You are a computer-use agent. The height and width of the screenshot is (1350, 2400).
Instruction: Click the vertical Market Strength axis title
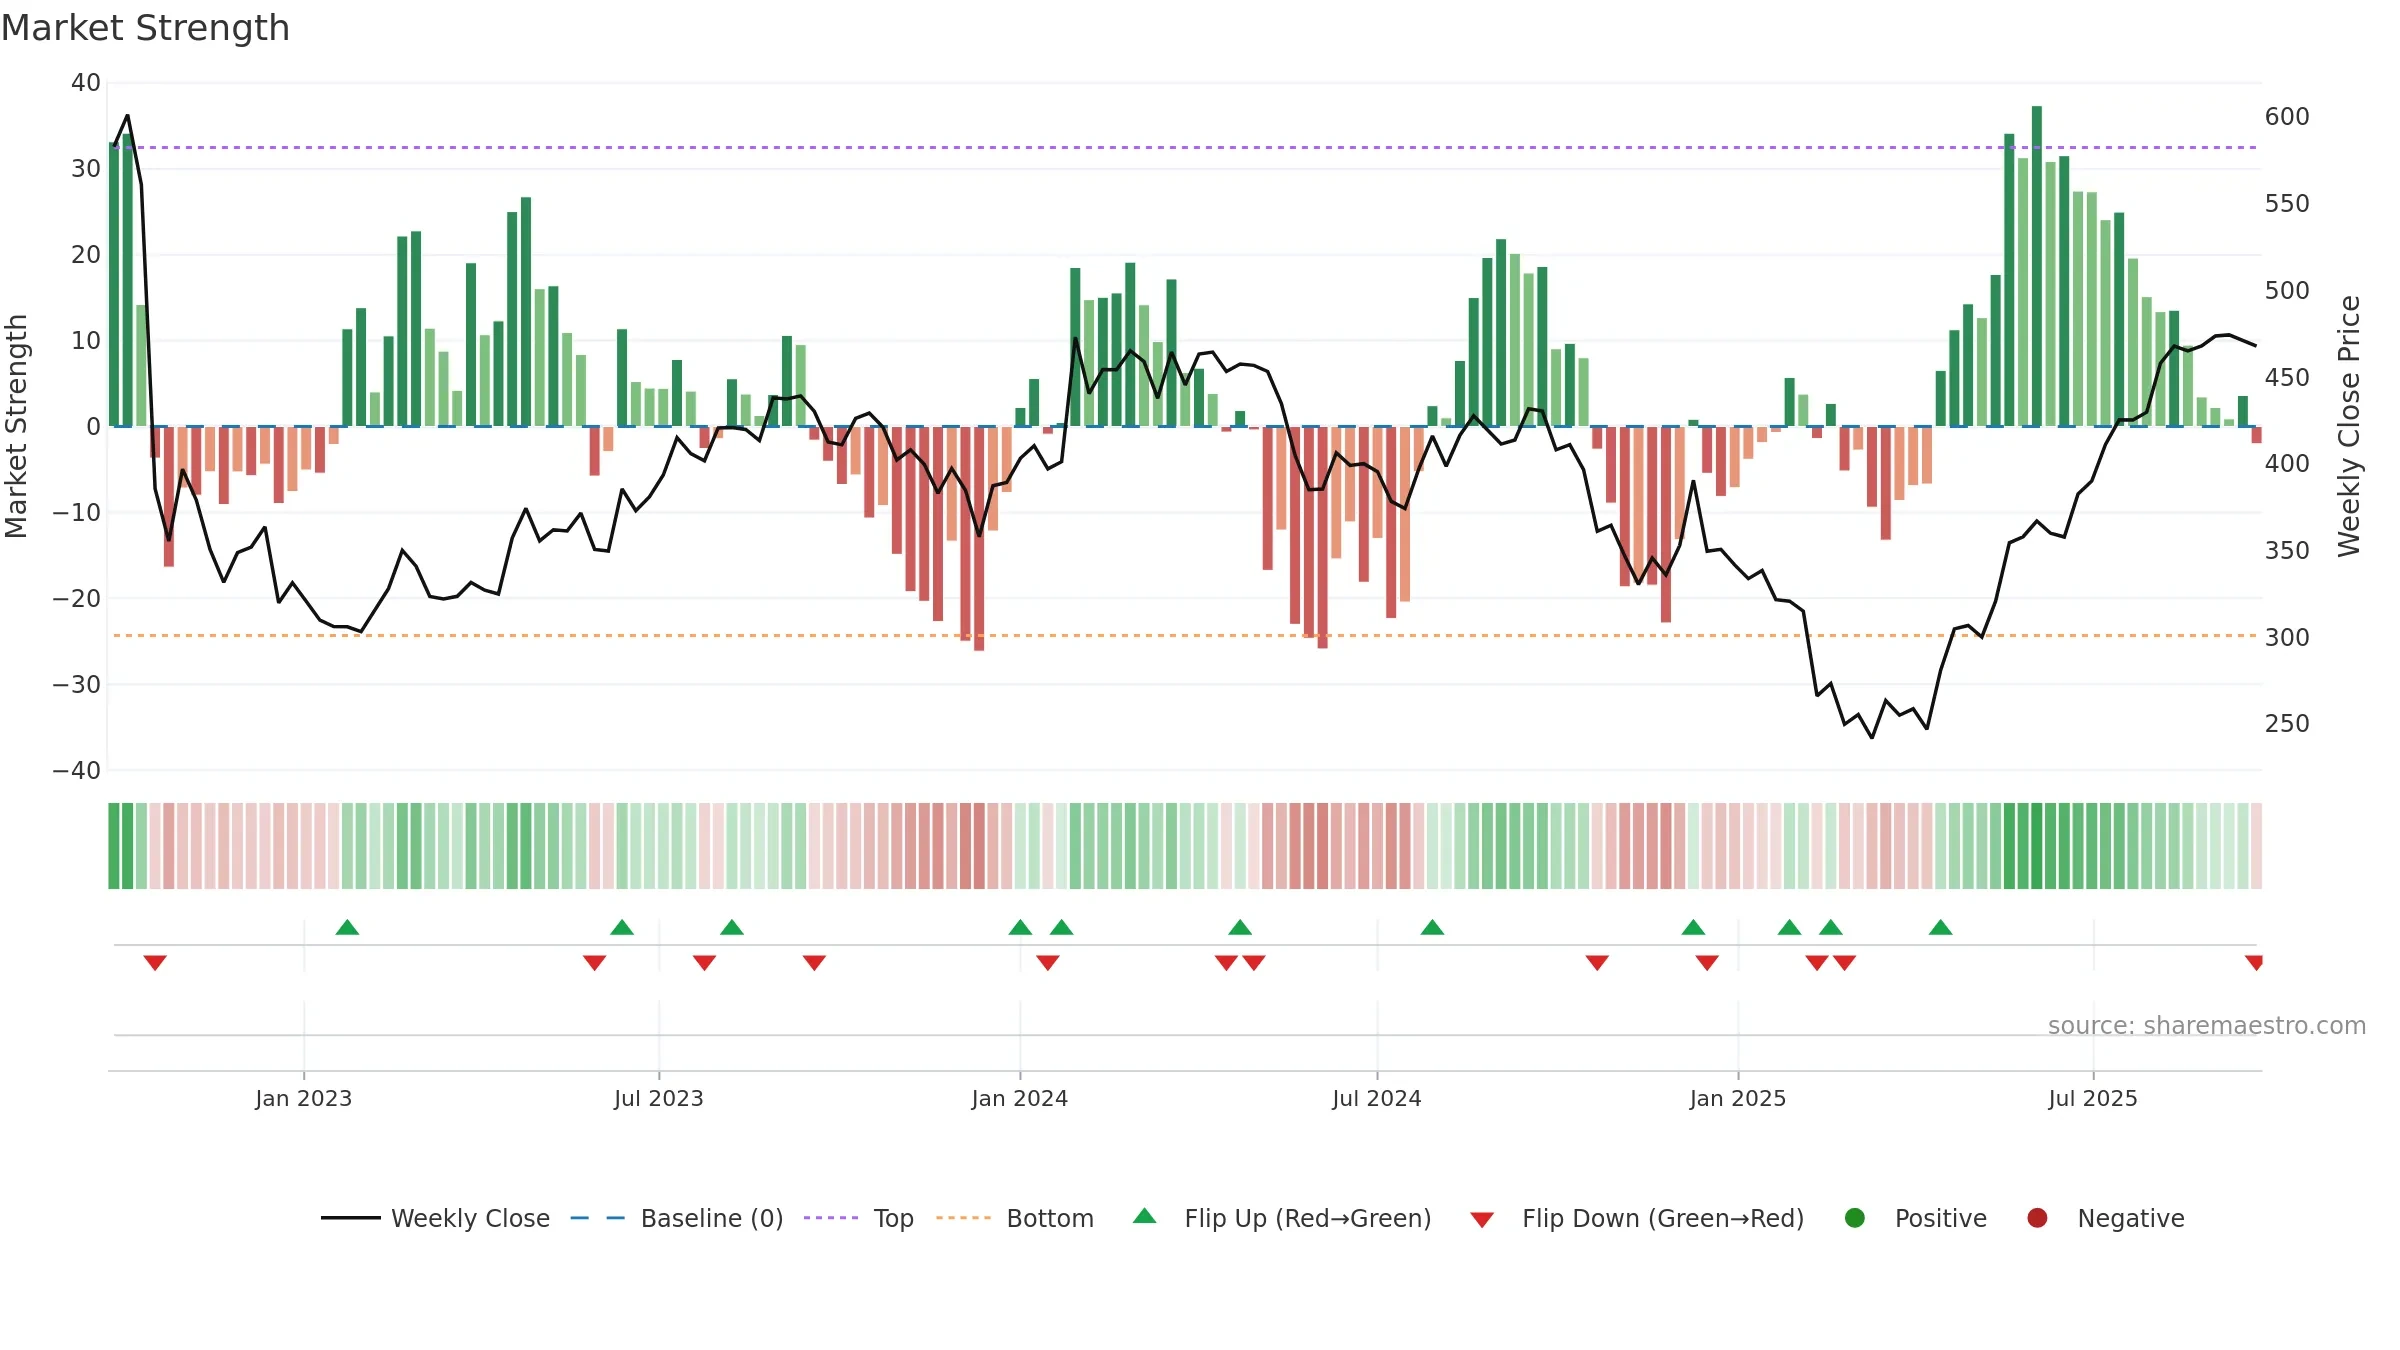(16, 426)
